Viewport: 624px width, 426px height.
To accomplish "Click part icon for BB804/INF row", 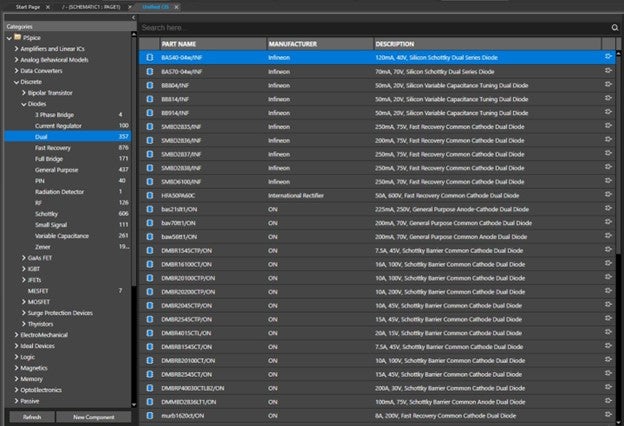I will 150,85.
